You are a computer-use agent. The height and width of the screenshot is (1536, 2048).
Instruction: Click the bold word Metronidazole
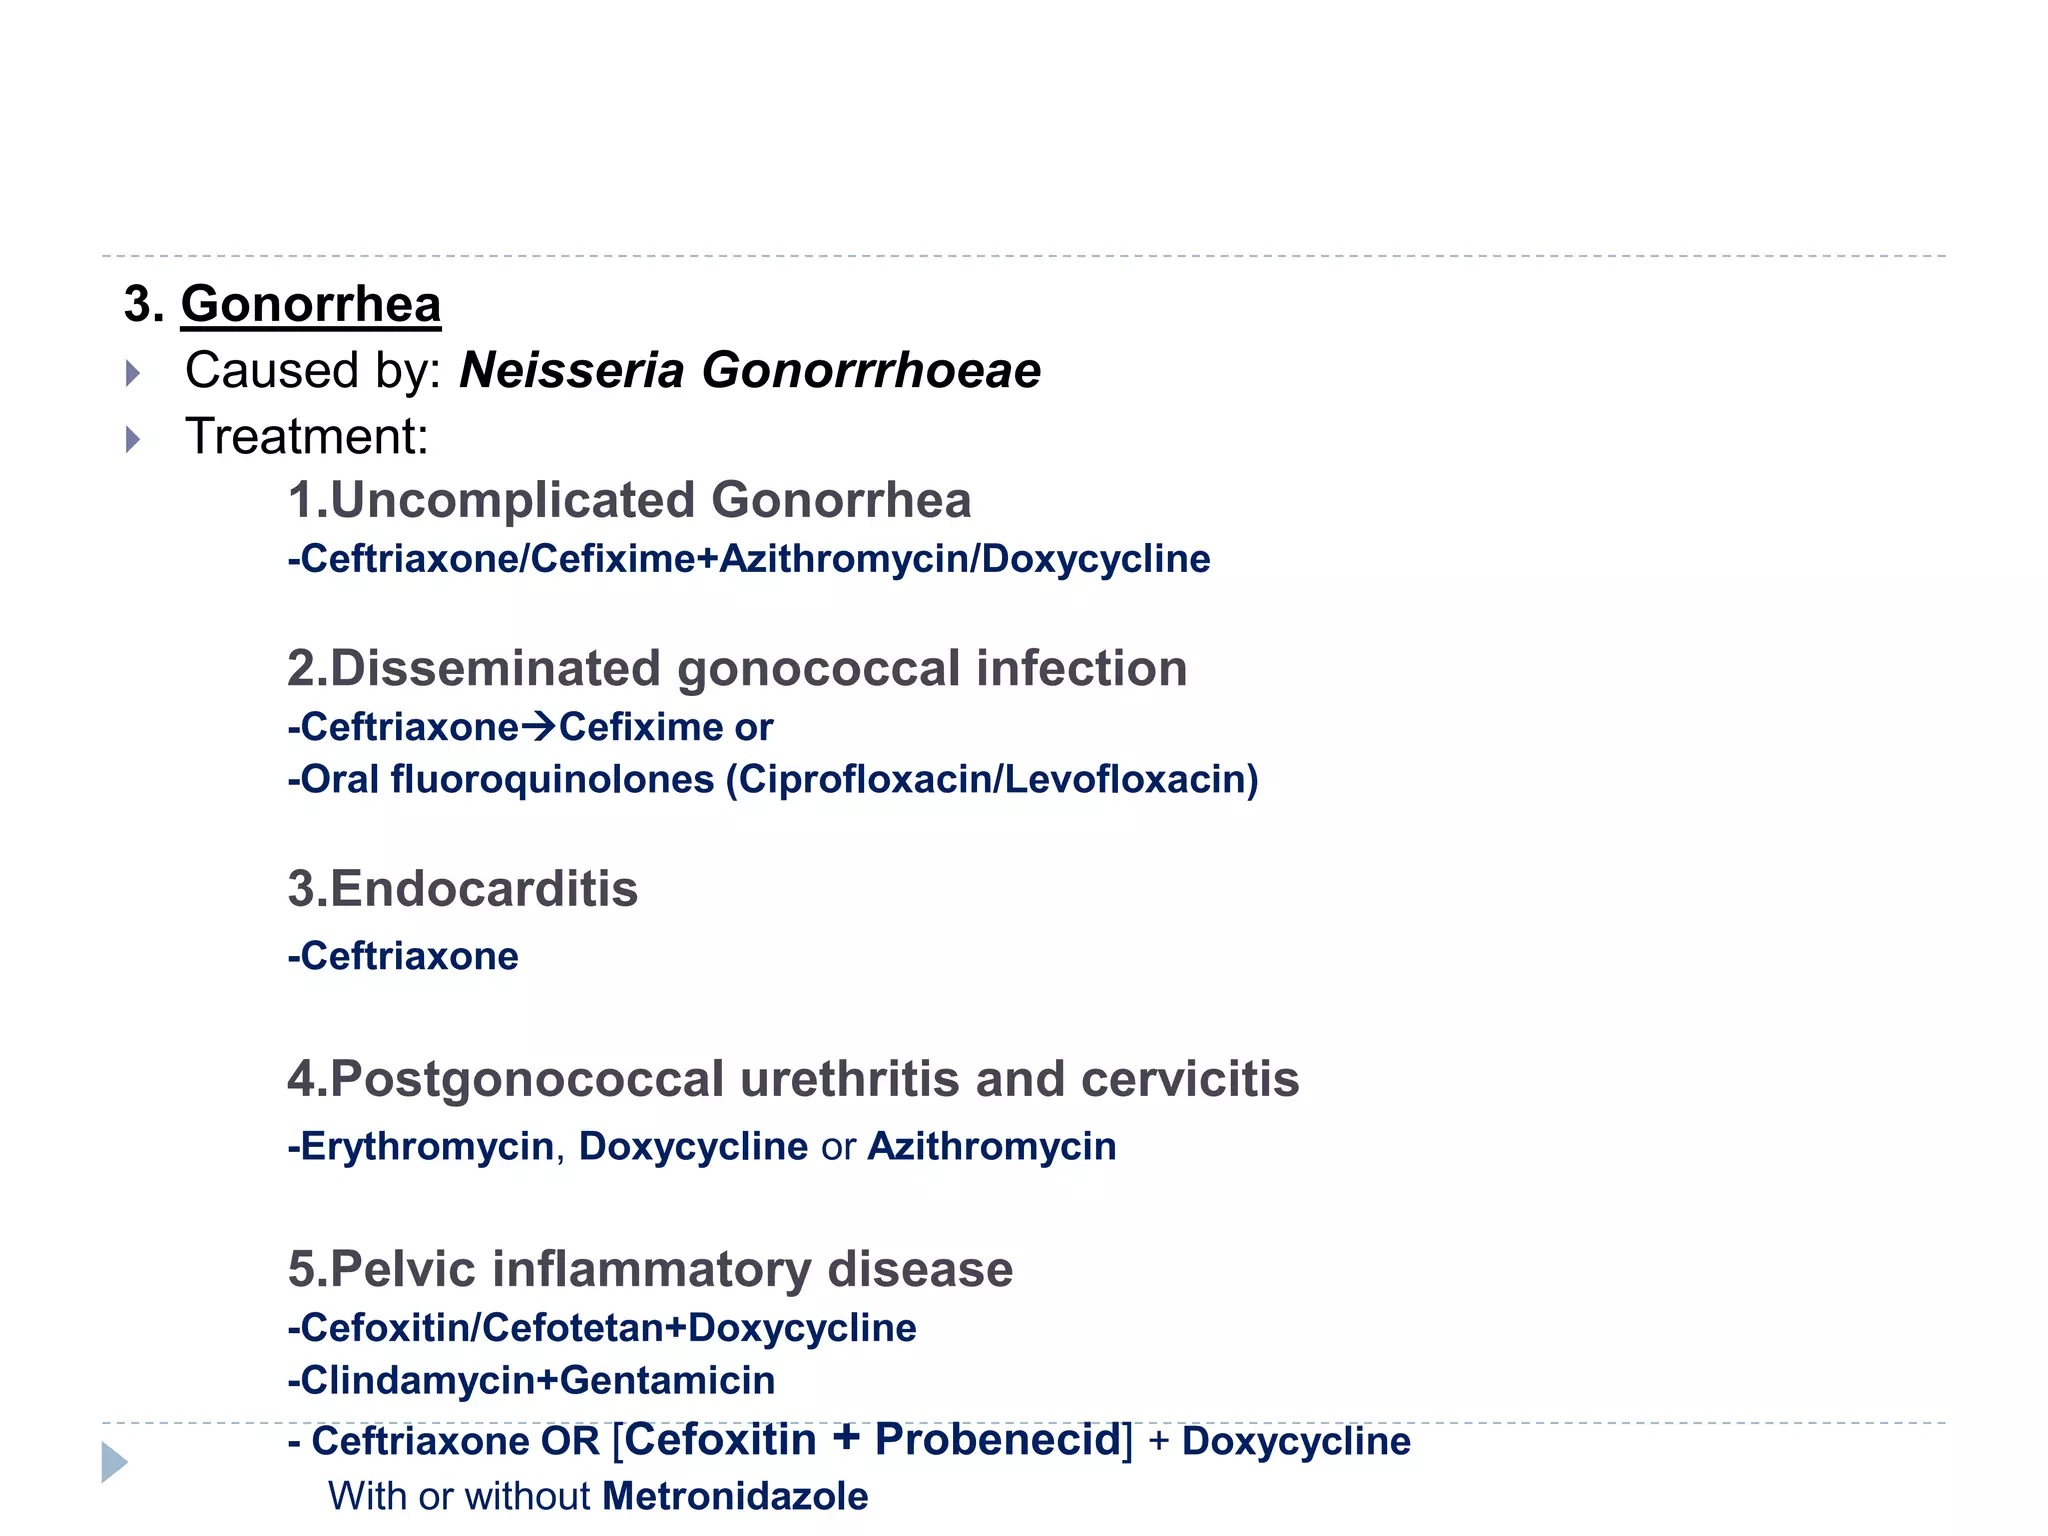735,1496
